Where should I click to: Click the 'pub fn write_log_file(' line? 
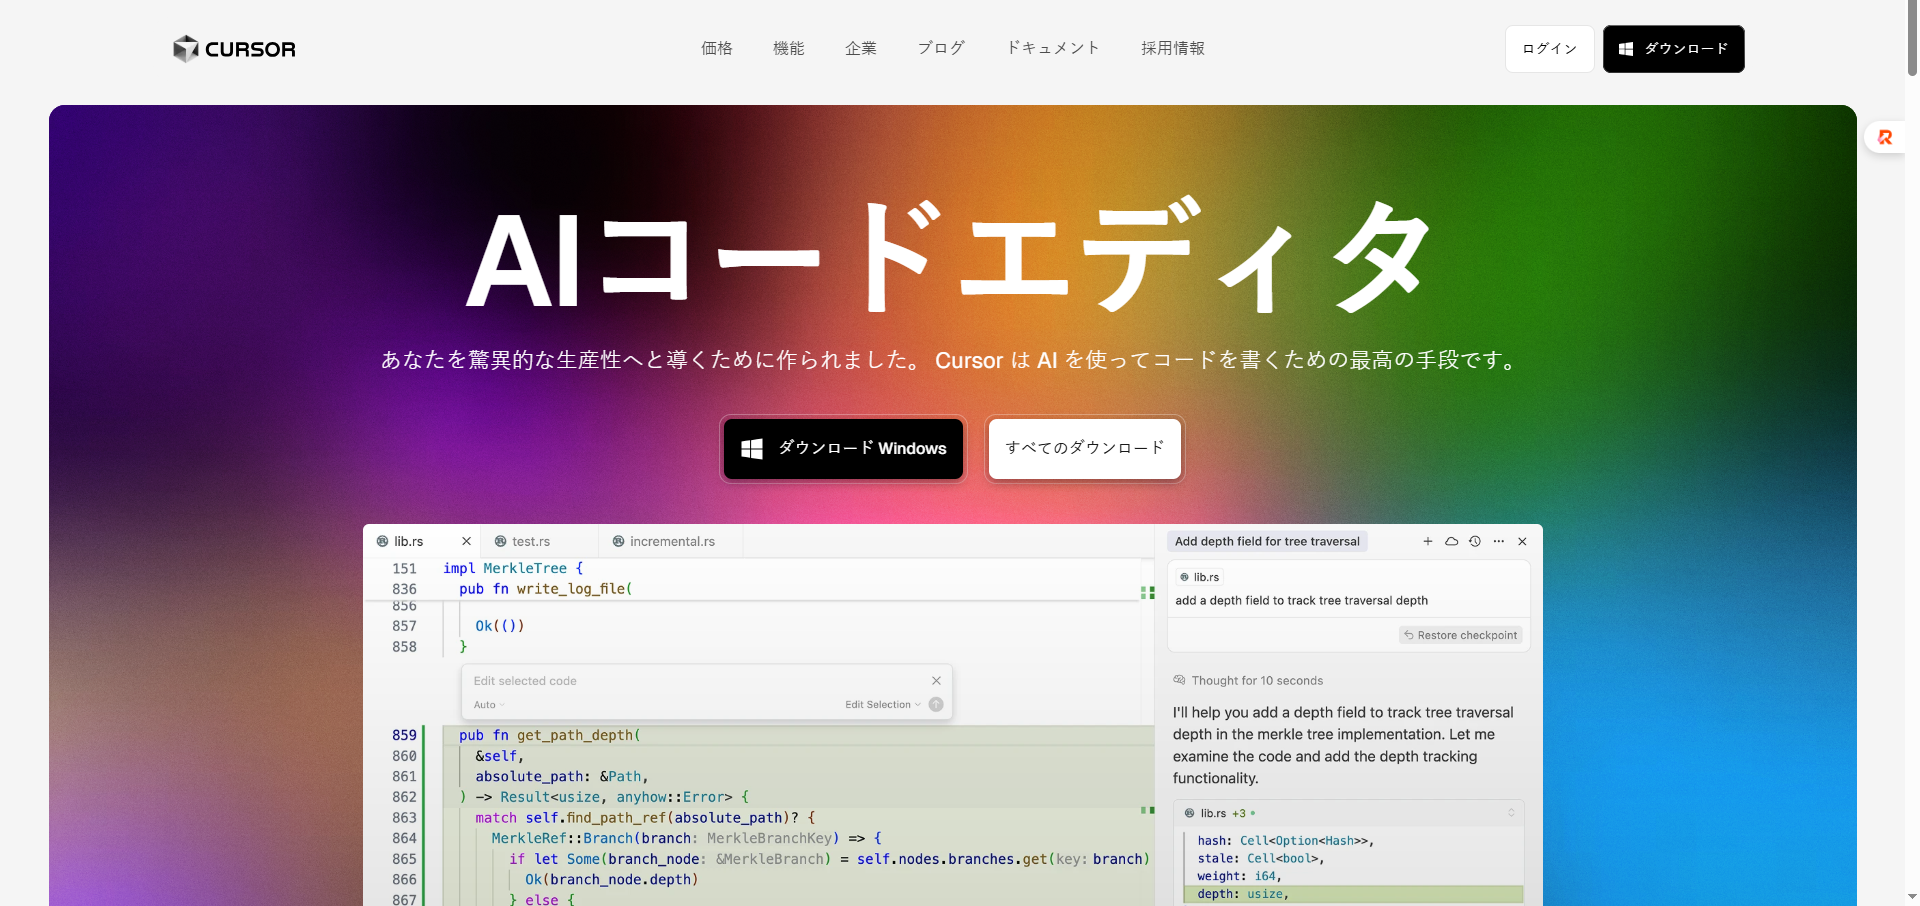tap(545, 589)
